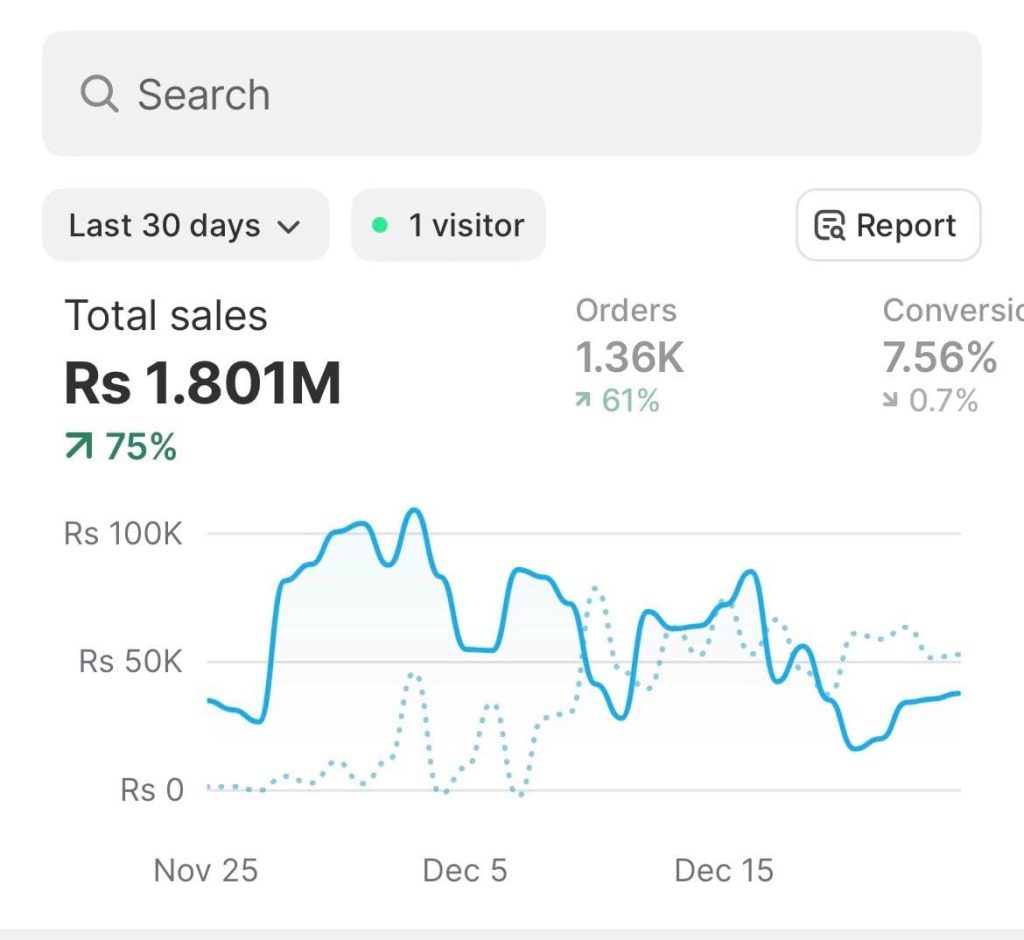The width and height of the screenshot is (1024, 940).
Task: Click the Orders increase arrow icon
Action: pos(583,401)
